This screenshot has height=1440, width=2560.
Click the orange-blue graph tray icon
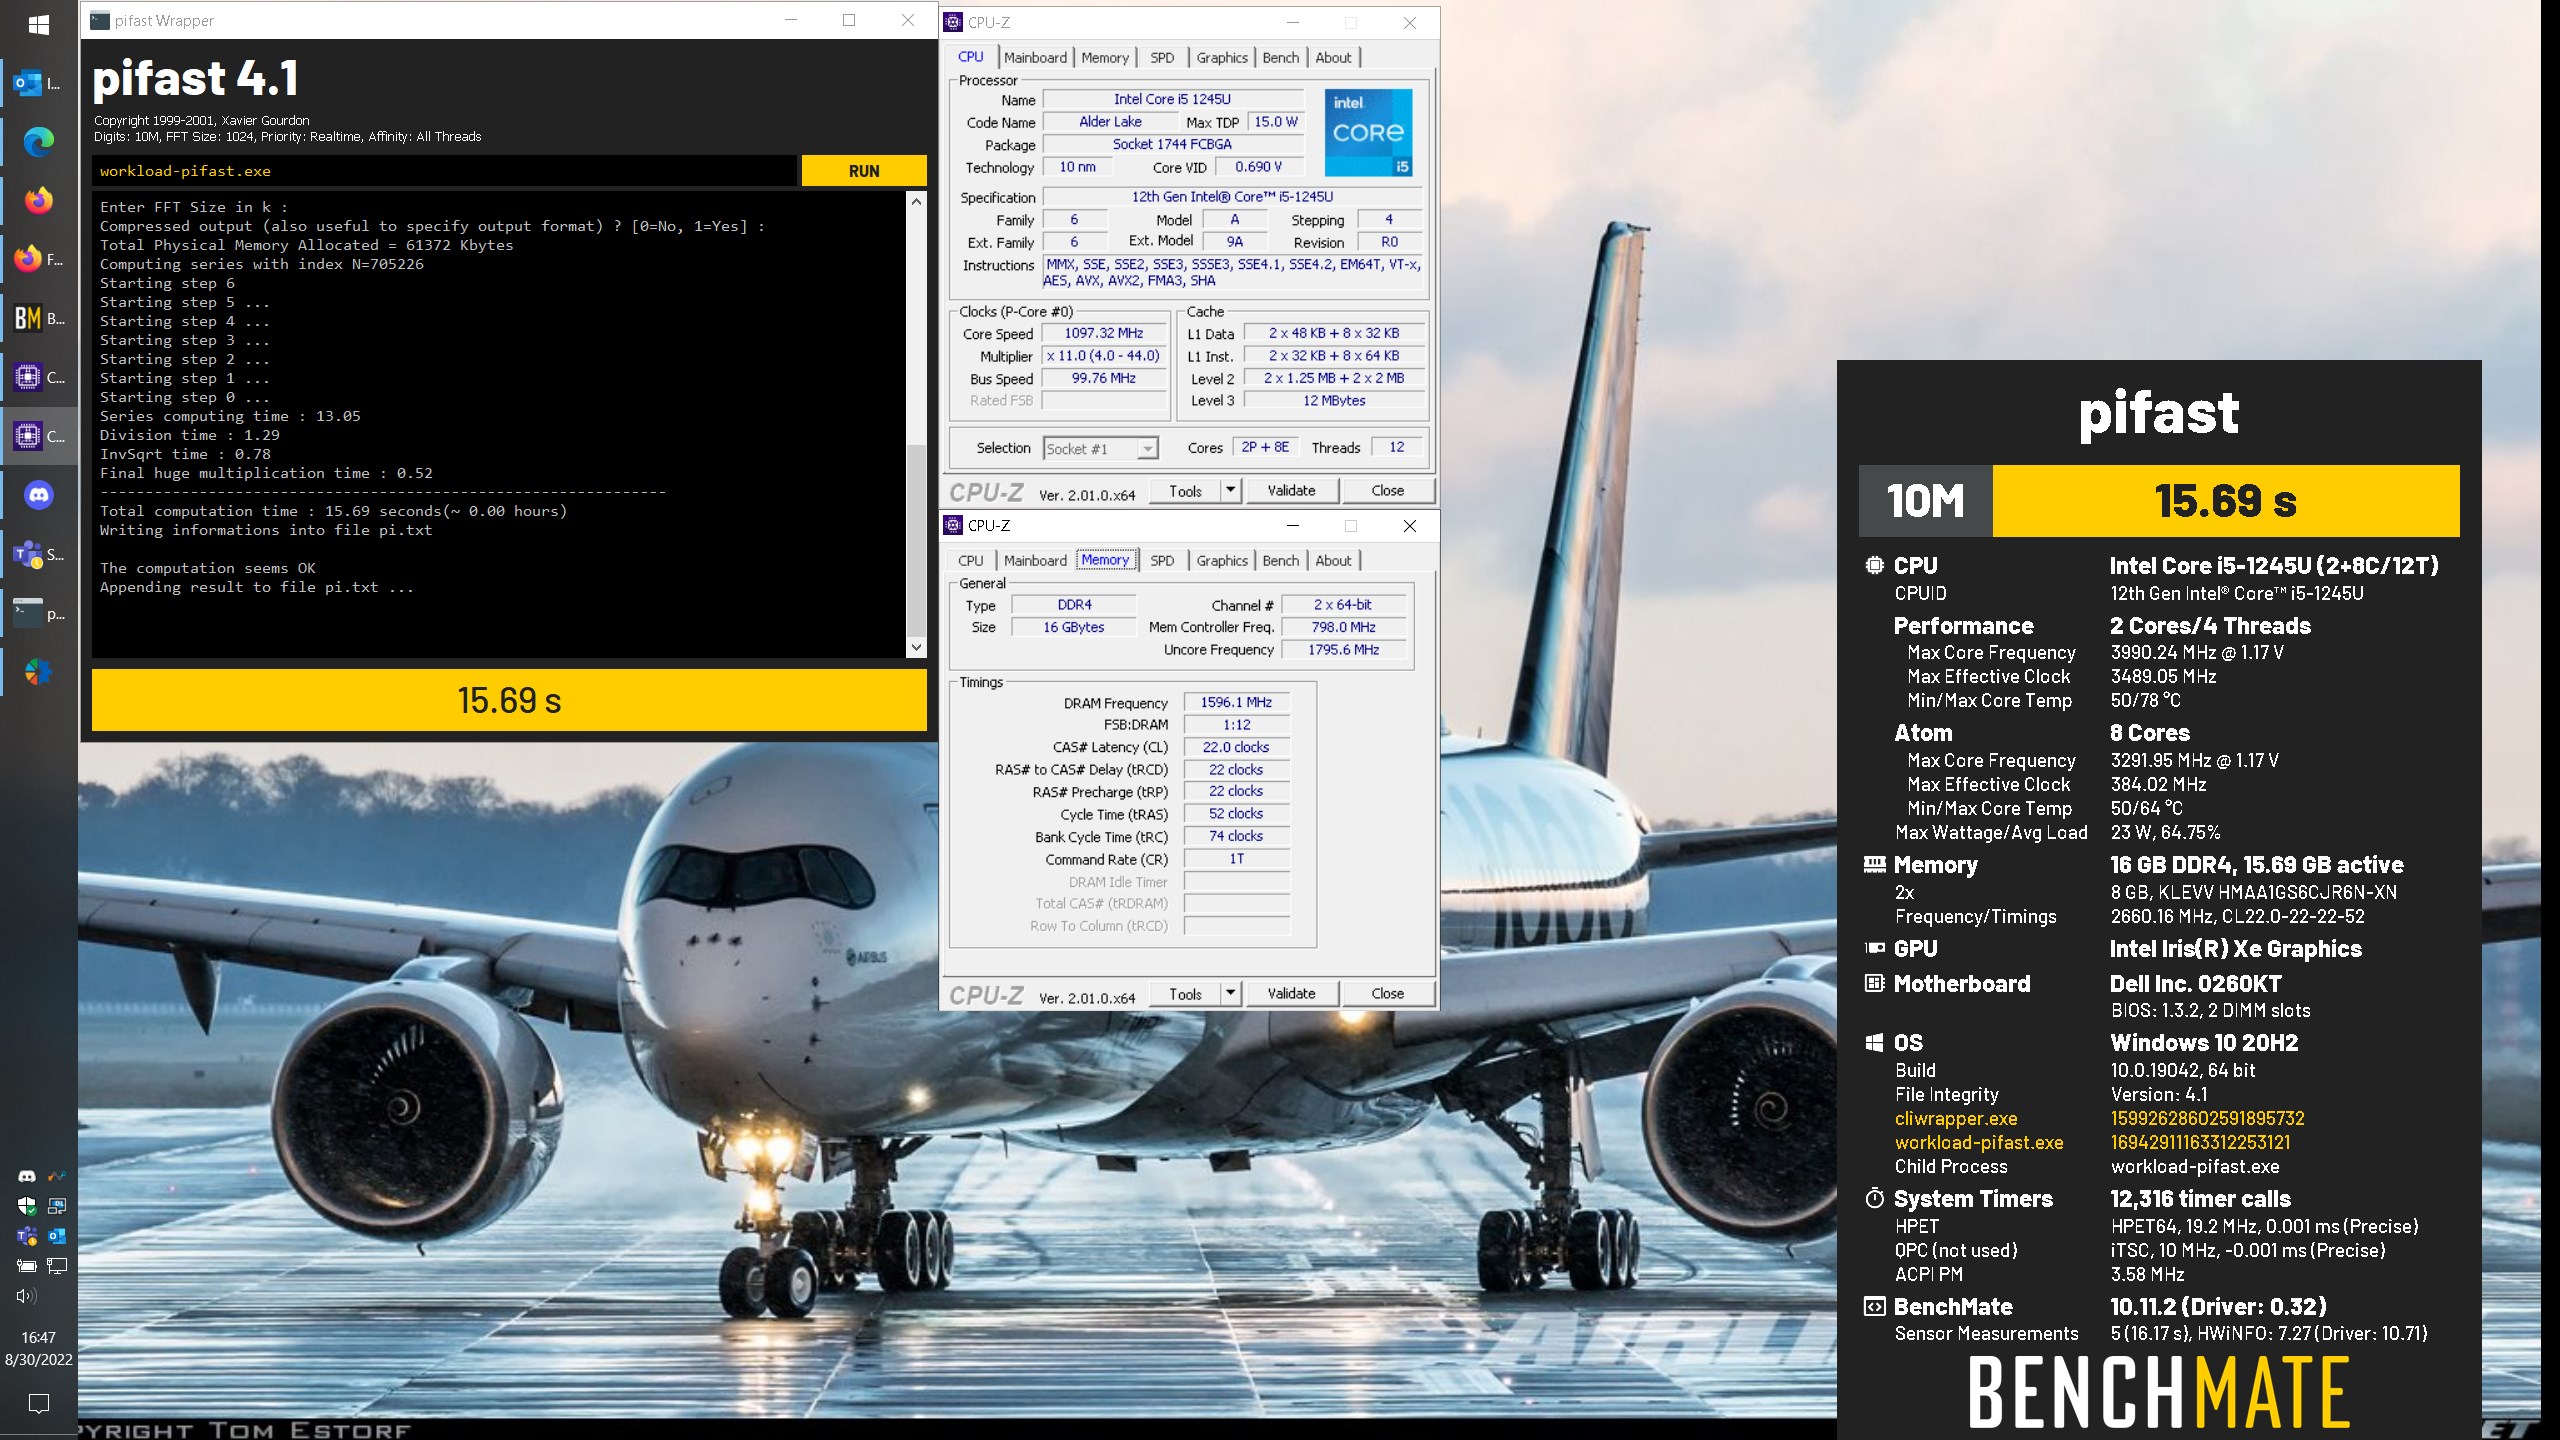pyautogui.click(x=57, y=1176)
